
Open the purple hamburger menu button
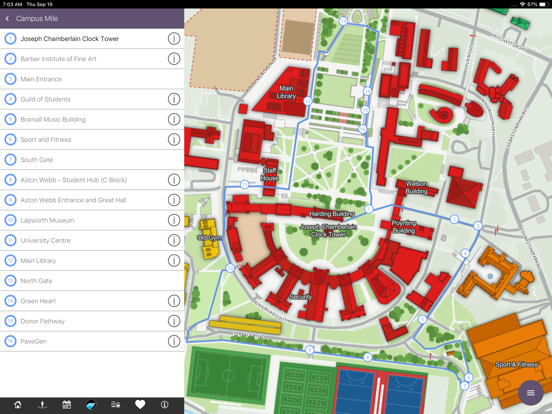(531, 393)
